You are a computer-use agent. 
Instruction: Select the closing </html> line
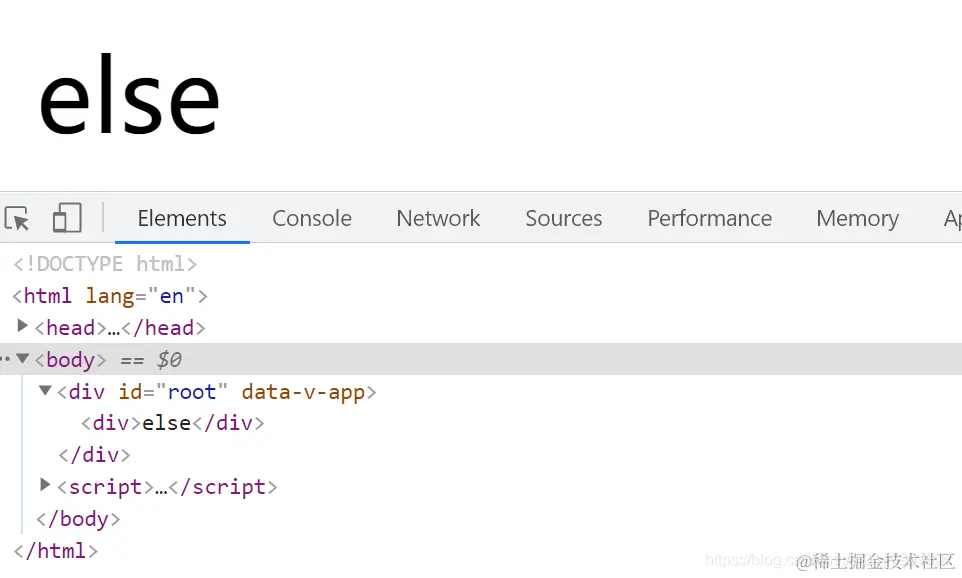click(55, 551)
